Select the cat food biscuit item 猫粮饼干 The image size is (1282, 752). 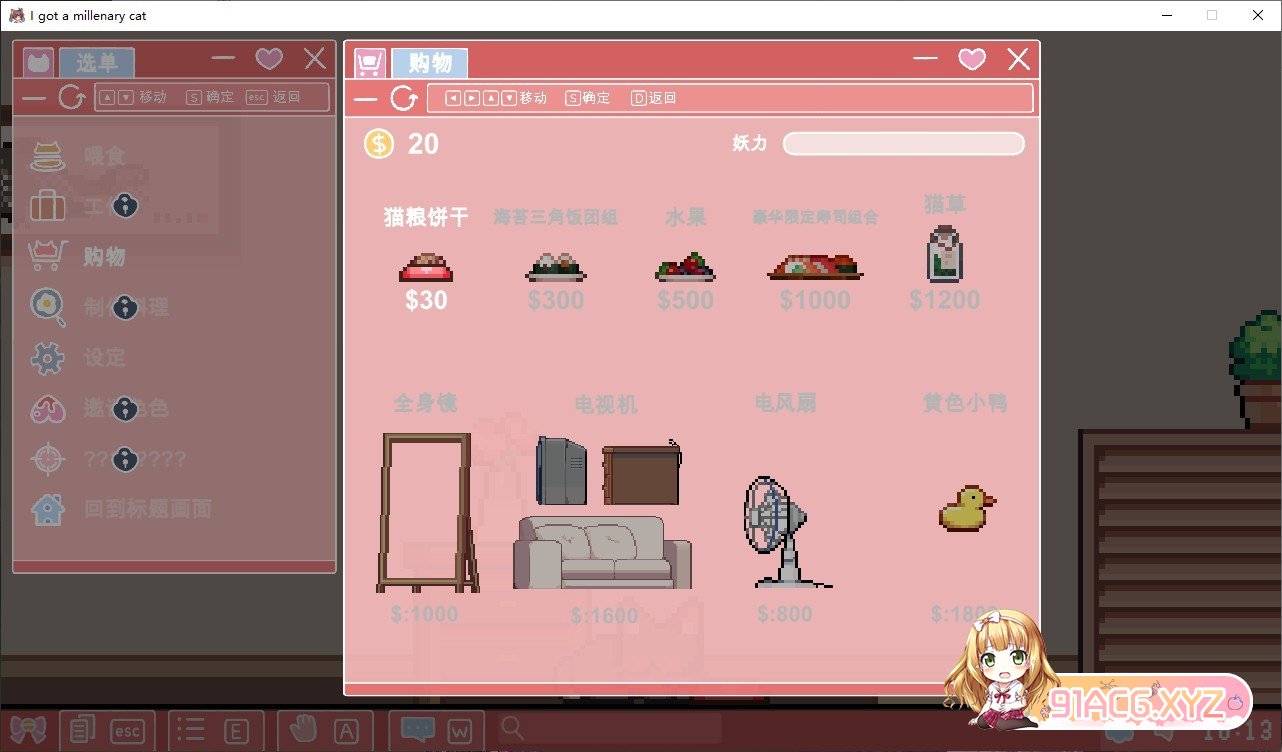426,267
